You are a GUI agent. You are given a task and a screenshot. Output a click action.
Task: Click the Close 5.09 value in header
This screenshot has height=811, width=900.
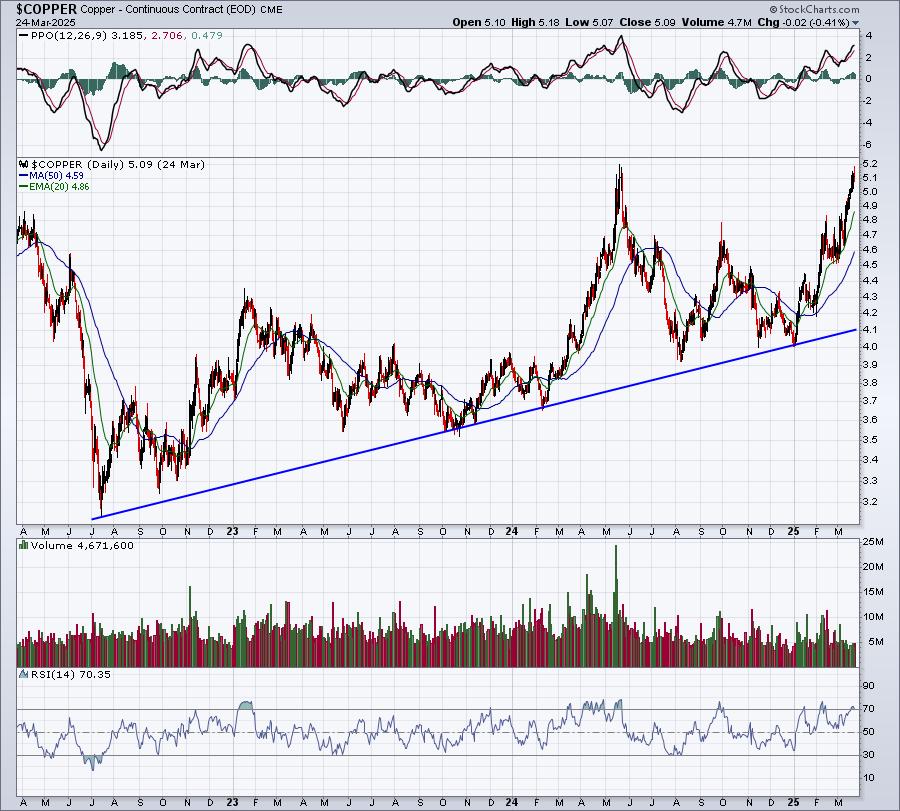(648, 22)
